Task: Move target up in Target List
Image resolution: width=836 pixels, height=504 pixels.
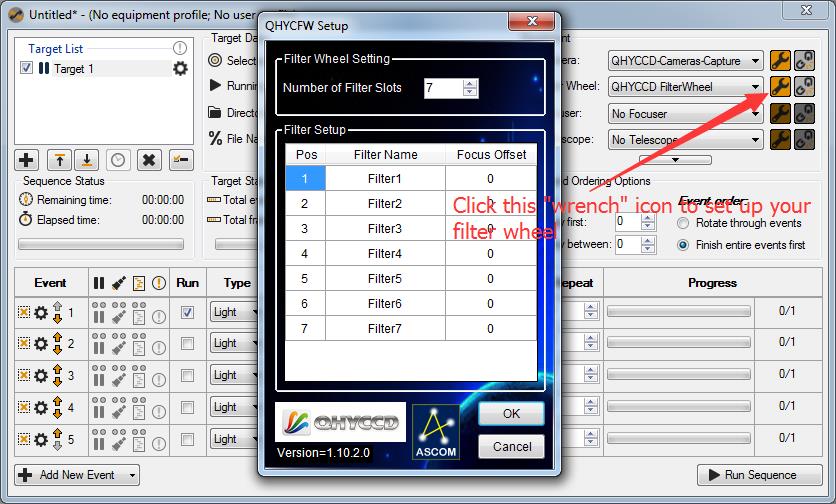Action: click(59, 159)
